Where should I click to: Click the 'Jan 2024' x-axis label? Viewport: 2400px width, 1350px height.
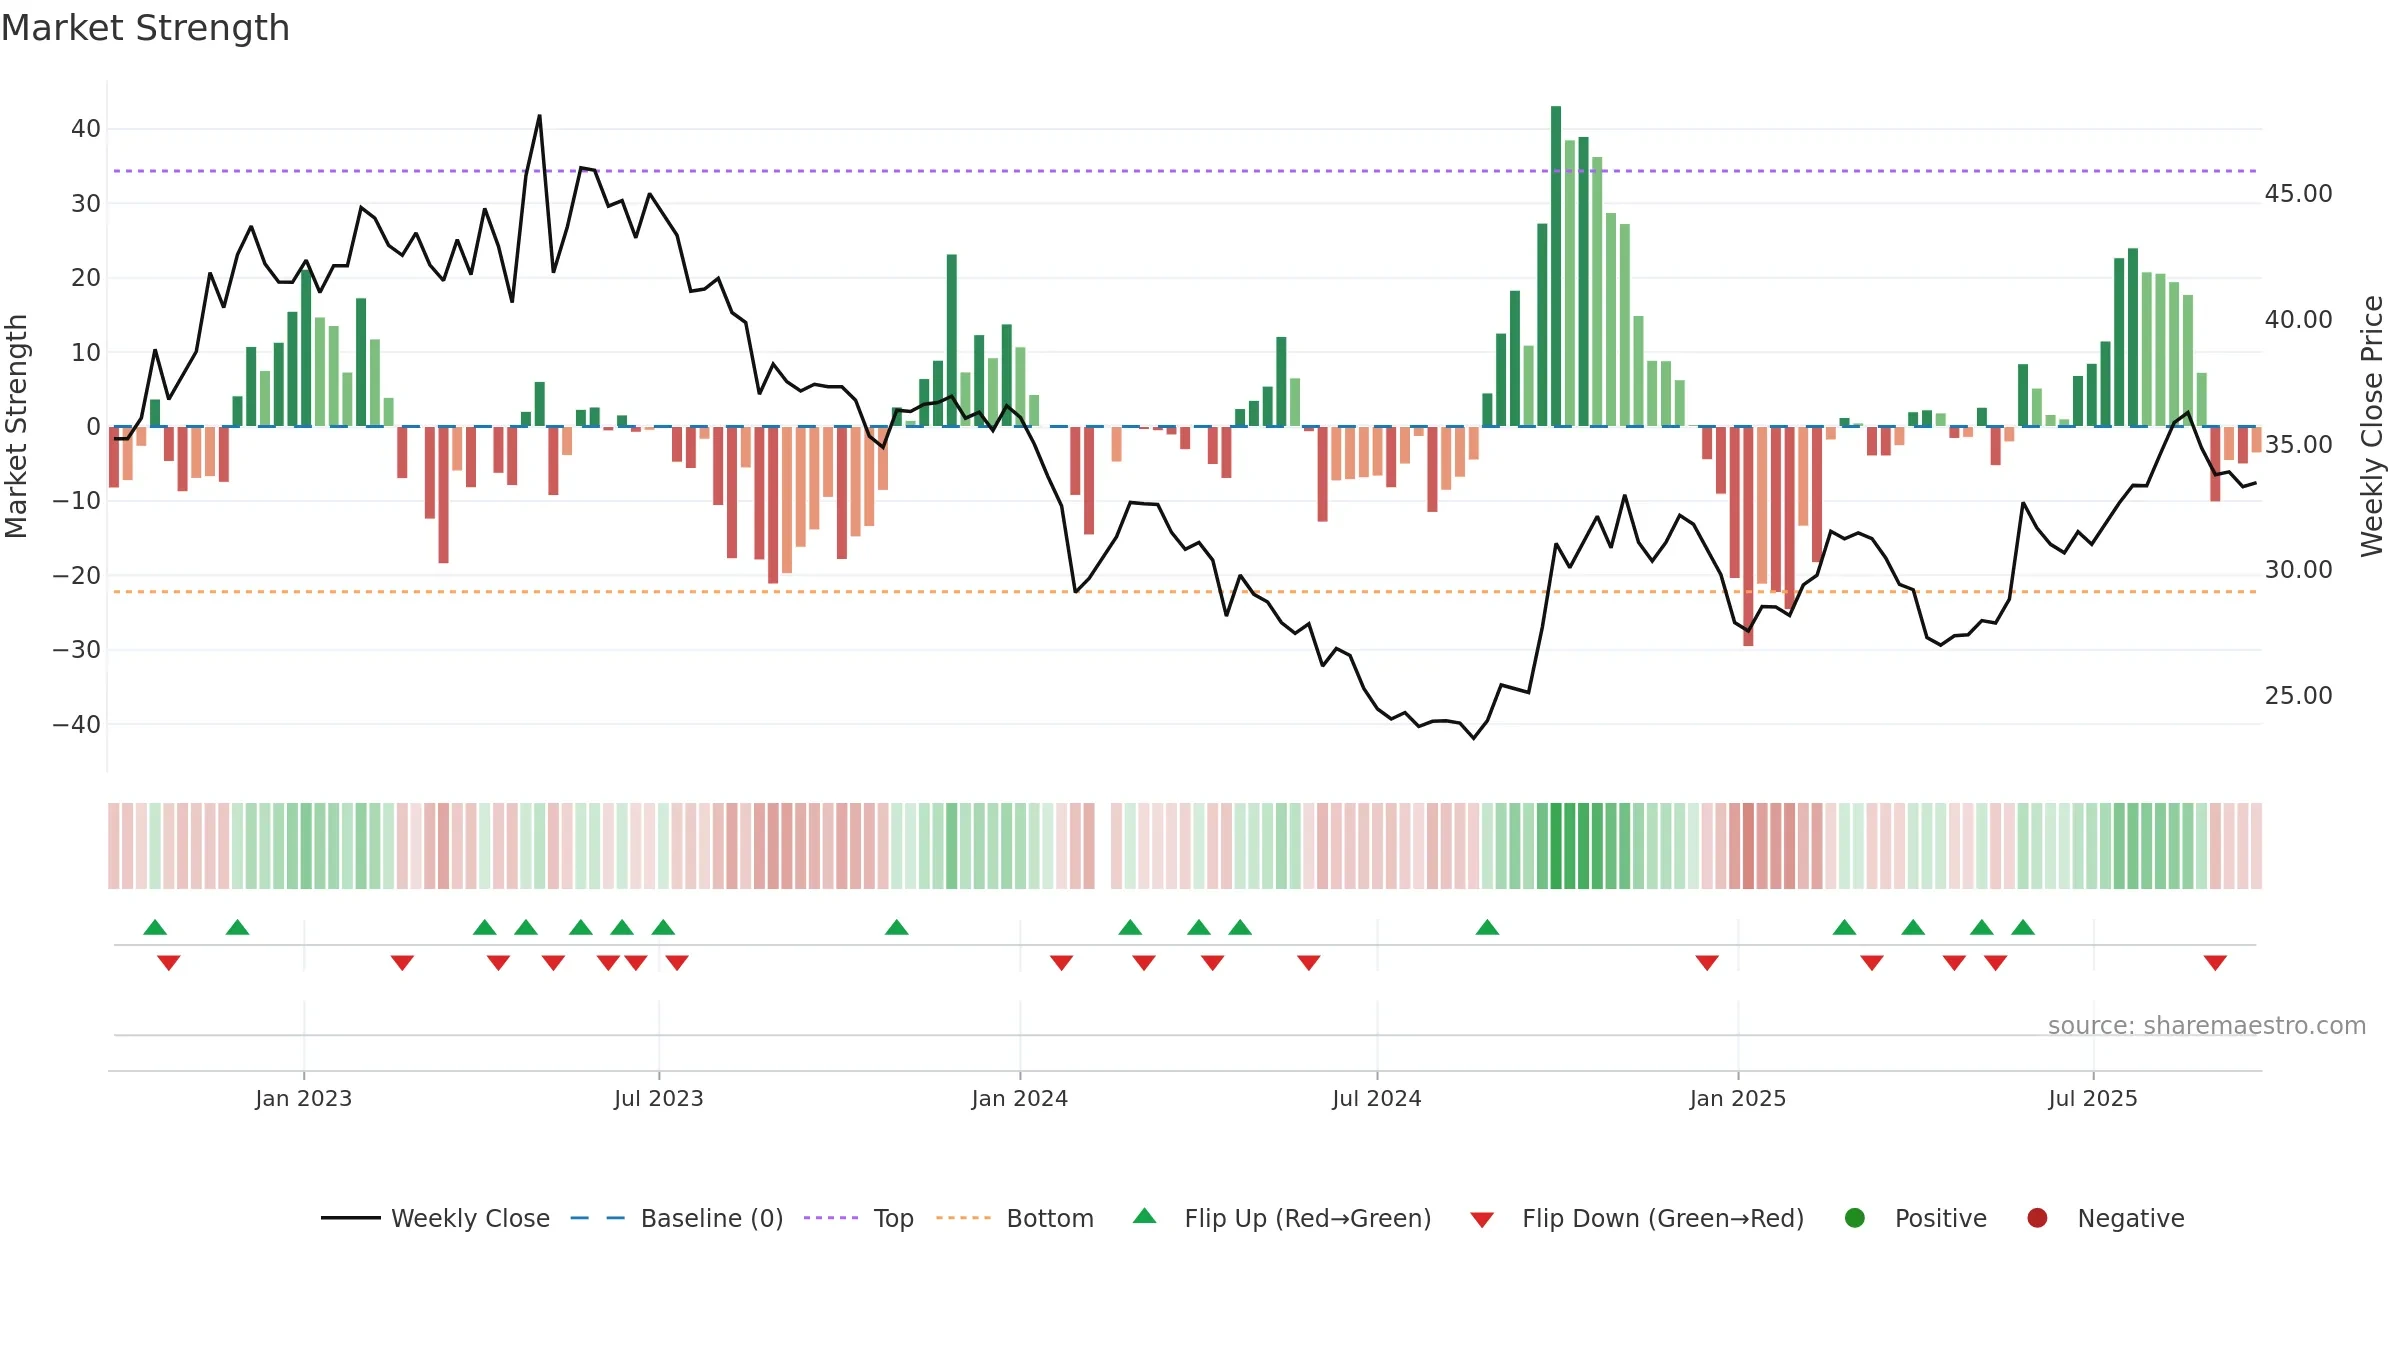coord(1020,1099)
